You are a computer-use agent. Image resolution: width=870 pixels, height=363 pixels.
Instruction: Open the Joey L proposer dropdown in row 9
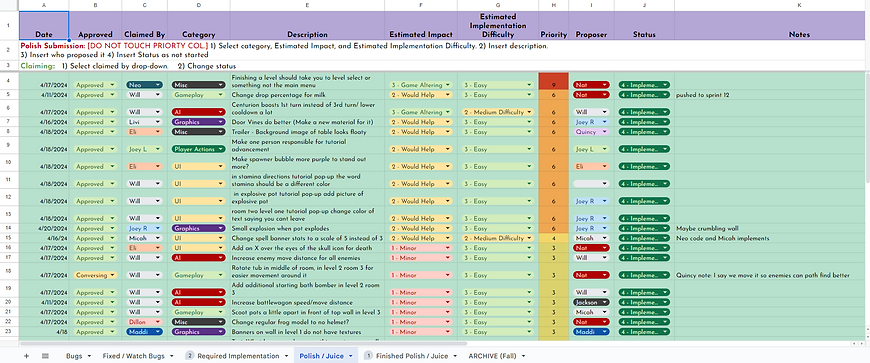click(x=591, y=149)
